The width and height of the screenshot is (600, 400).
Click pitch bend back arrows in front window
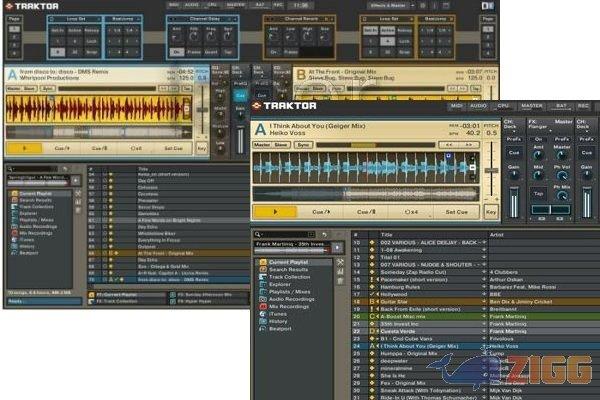pos(449,145)
